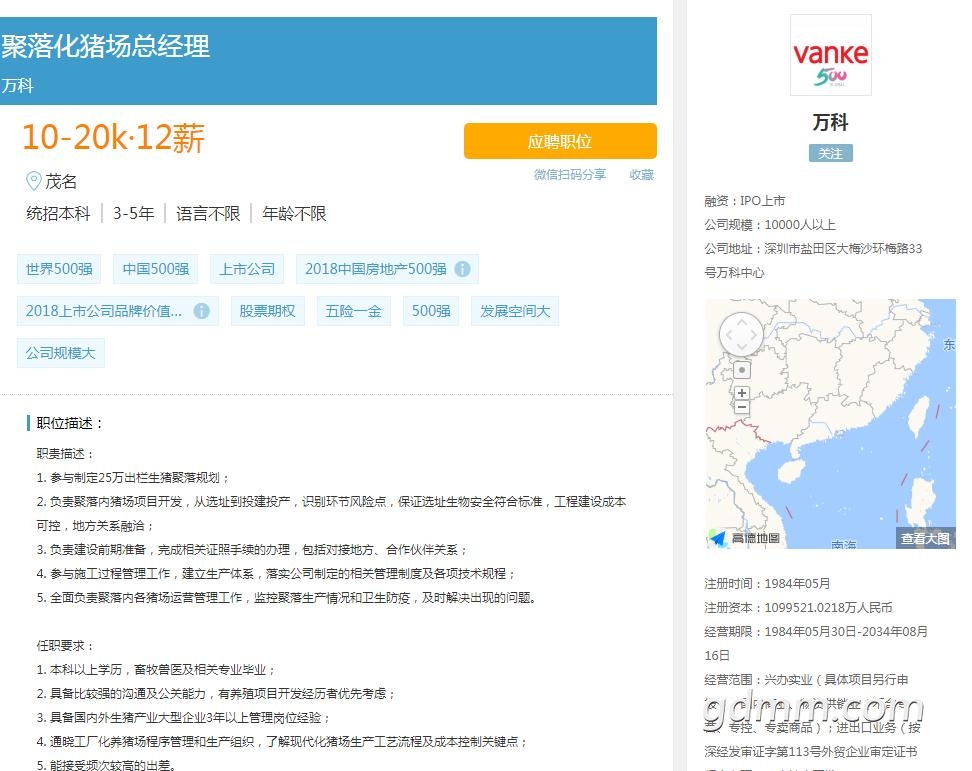This screenshot has width=972, height=771.
Task: Select the 2018中国房地产500强 tag
Action: tap(387, 269)
